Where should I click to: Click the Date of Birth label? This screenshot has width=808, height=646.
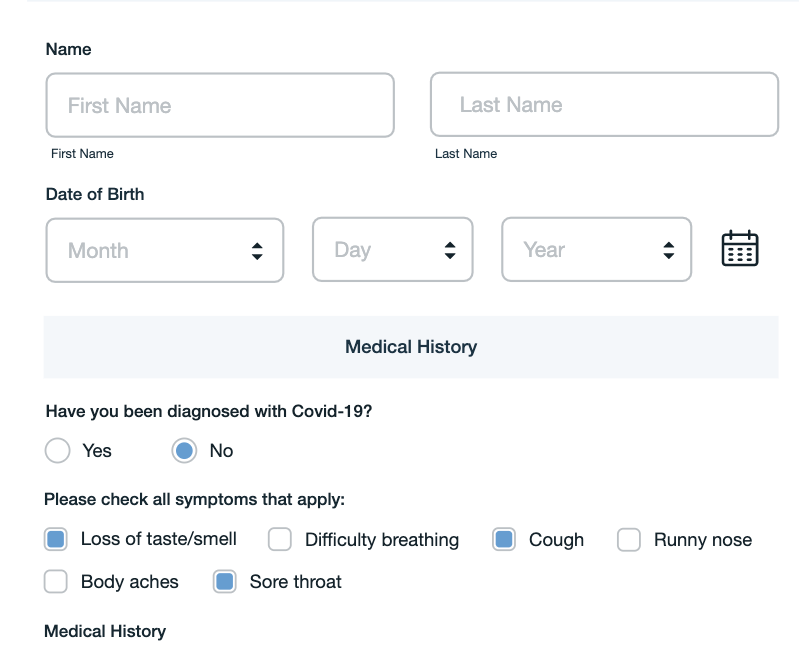(95, 194)
